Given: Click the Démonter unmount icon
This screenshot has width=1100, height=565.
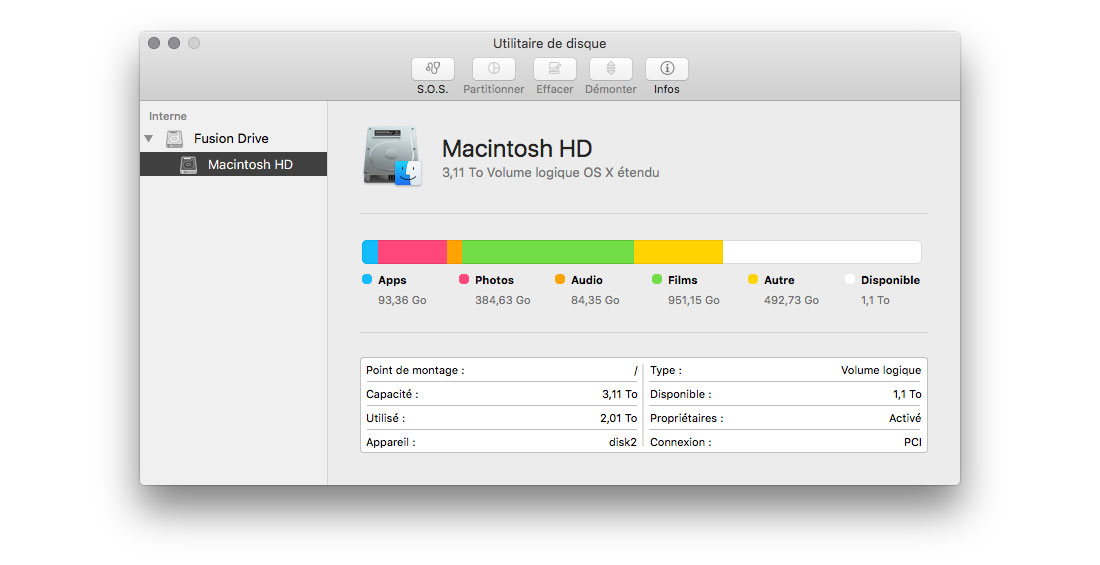Looking at the screenshot, I should (610, 69).
